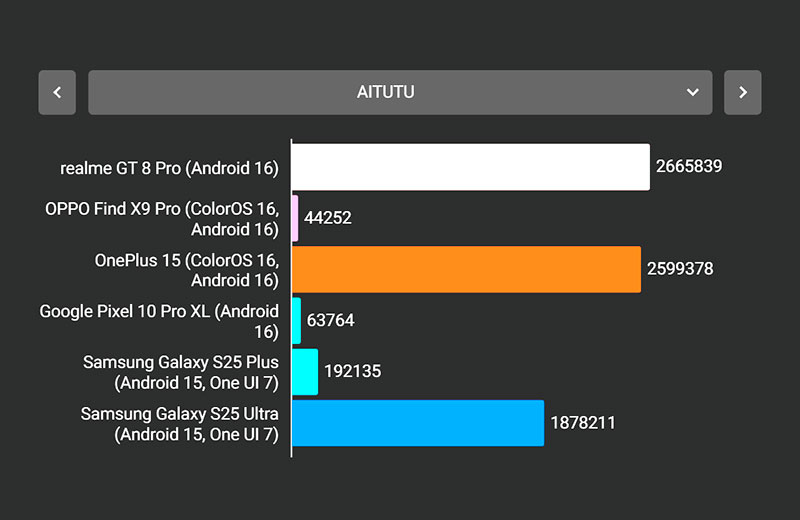Click the next benchmark right arrow
The height and width of the screenshot is (520, 800).
tap(742, 92)
